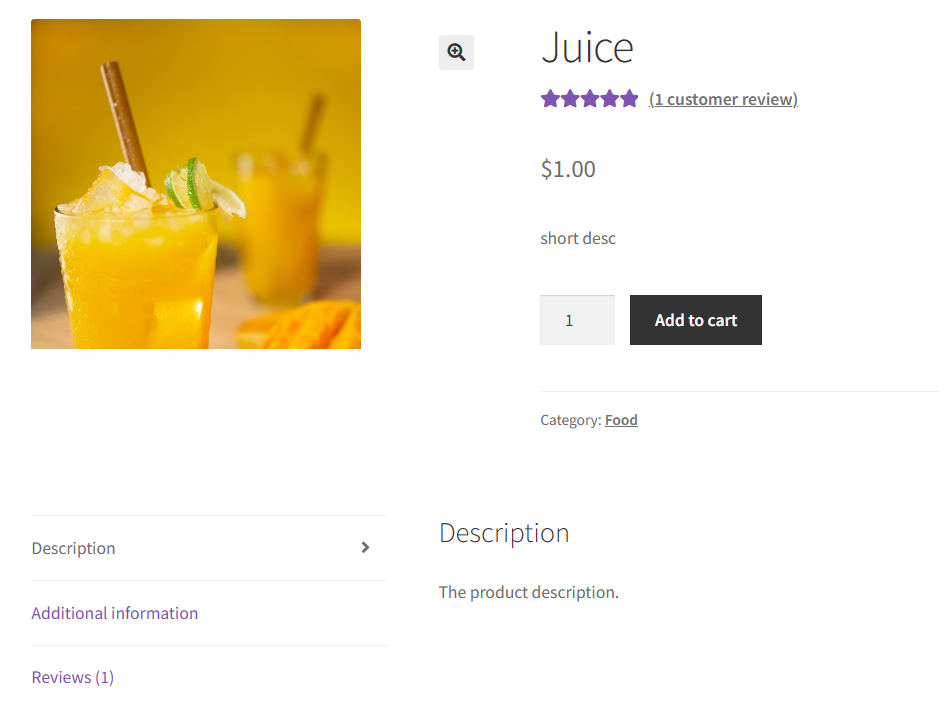Click the $1.00 price text

568,169
